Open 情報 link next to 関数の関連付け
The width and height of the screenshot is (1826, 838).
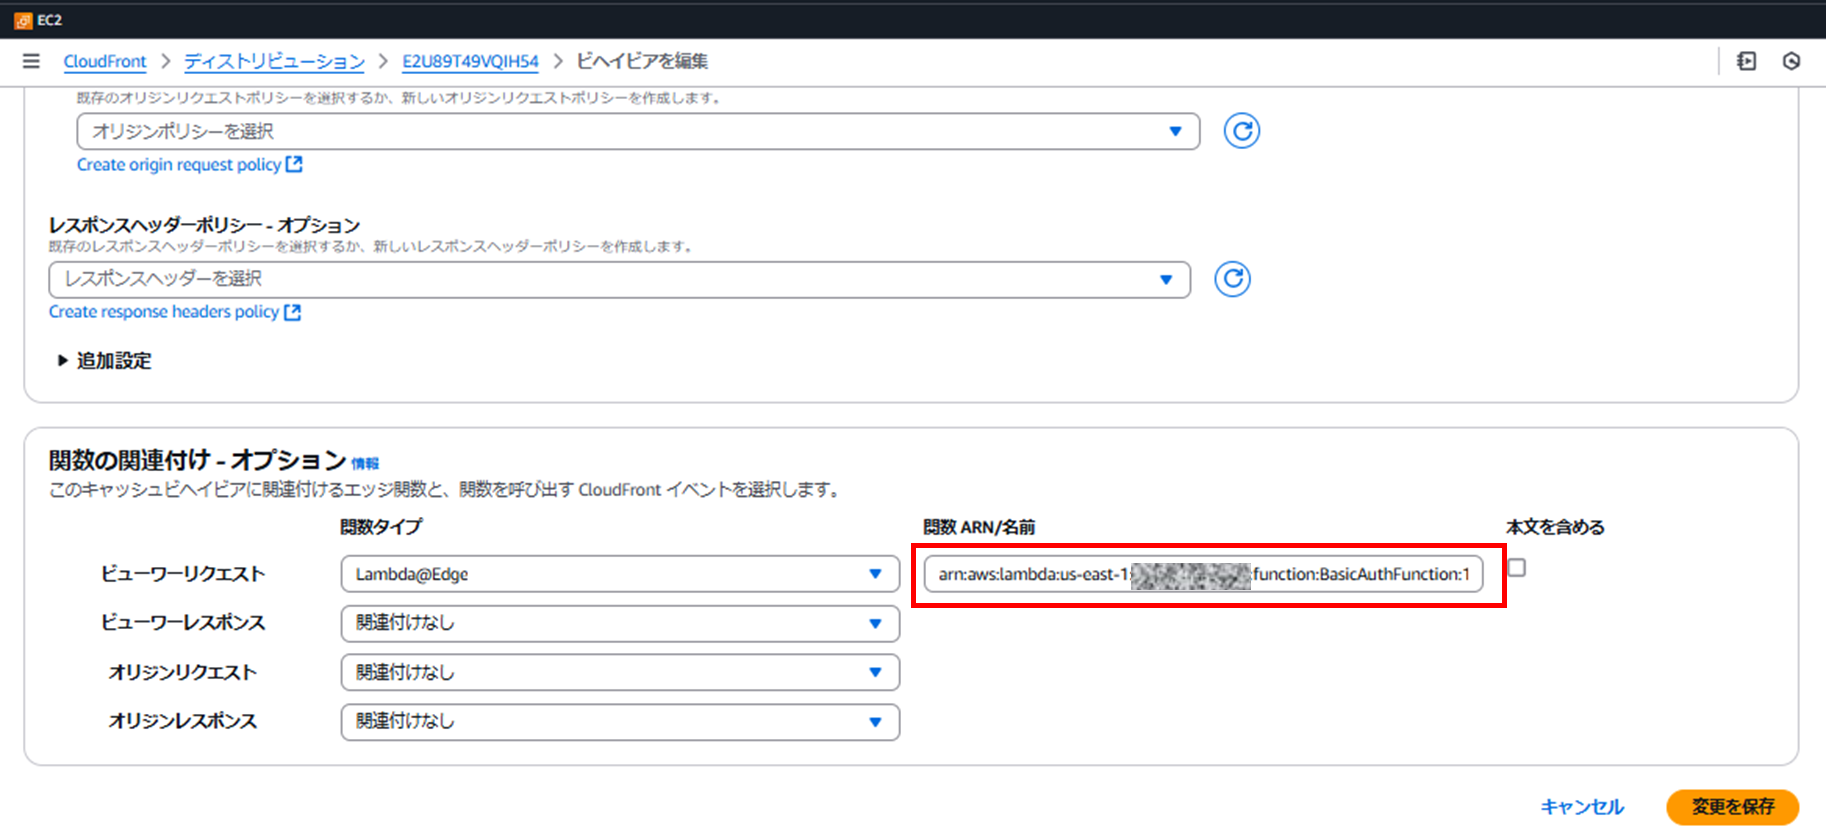[x=365, y=464]
